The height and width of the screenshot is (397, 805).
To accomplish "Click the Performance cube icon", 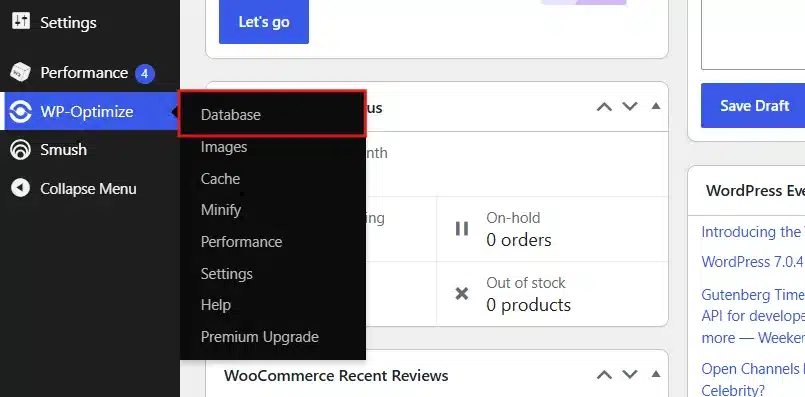I will pos(21,72).
